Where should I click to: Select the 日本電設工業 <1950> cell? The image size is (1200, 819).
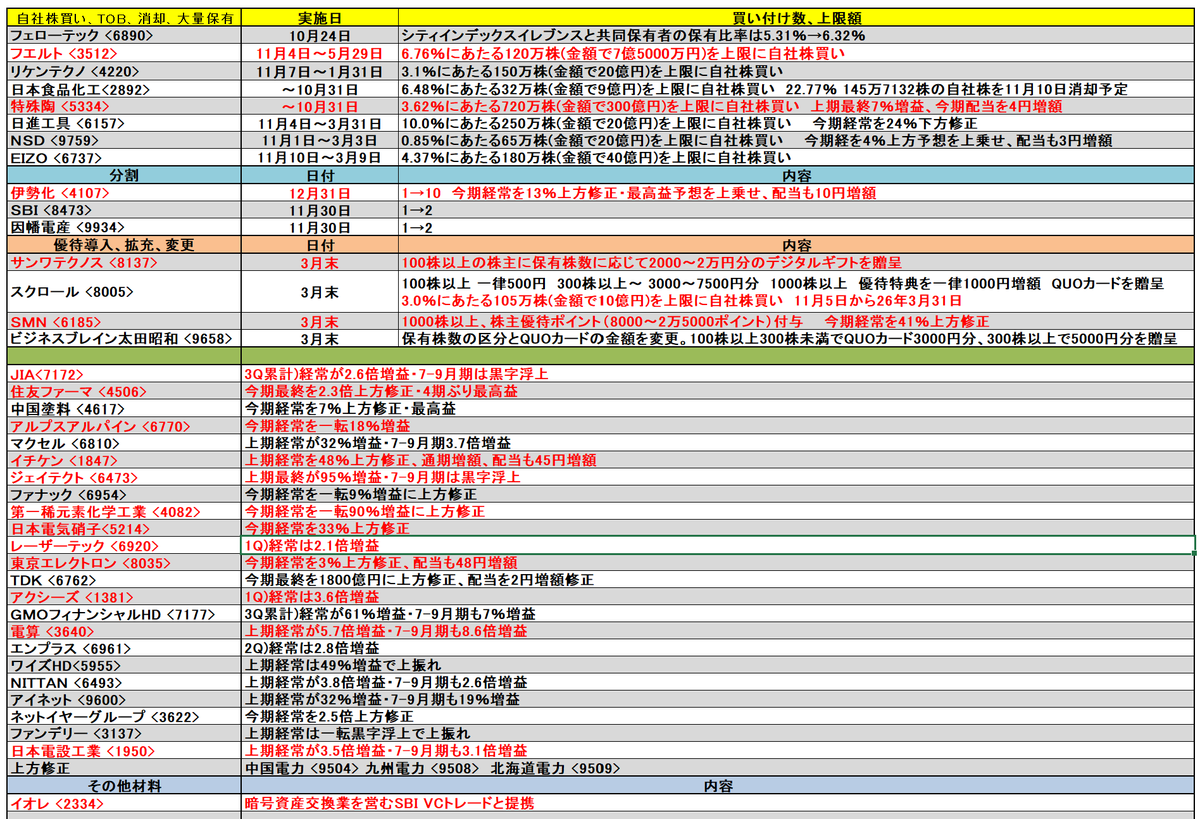pos(124,751)
